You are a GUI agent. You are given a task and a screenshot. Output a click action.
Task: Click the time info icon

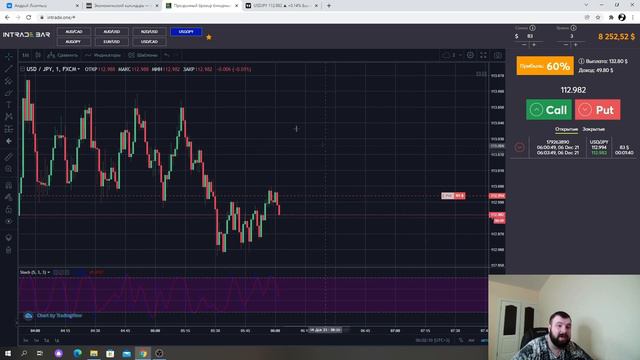coord(573,28)
